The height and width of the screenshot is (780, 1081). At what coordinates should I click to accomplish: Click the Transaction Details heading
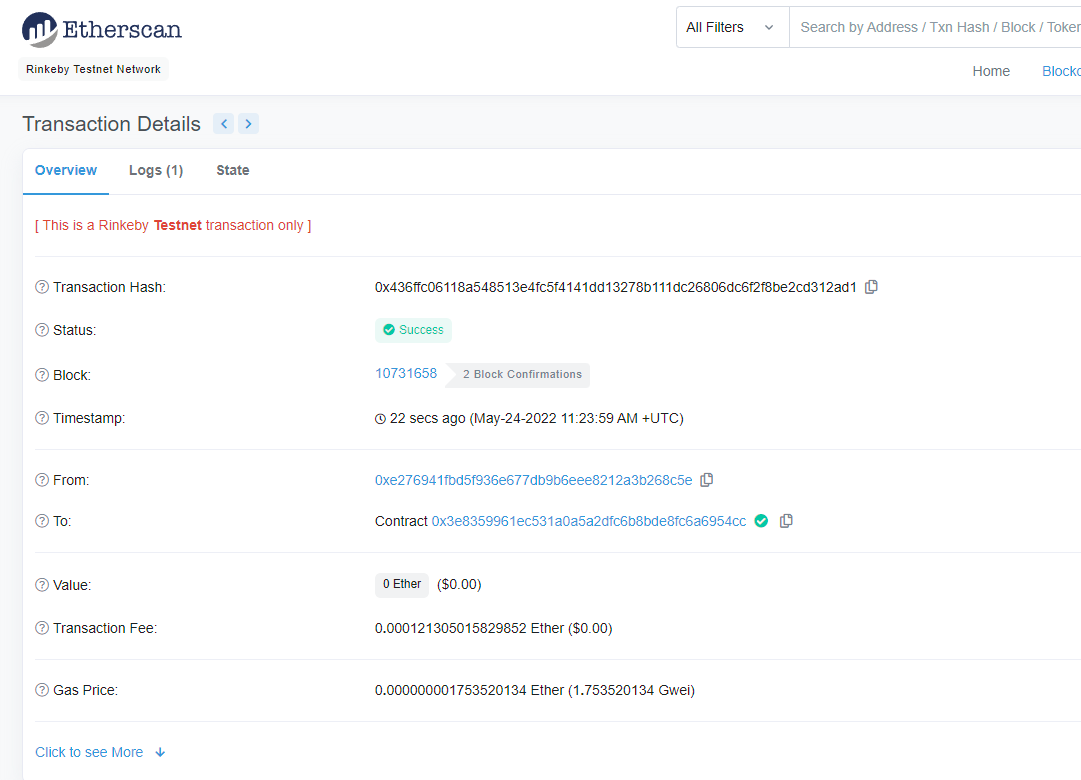112,124
